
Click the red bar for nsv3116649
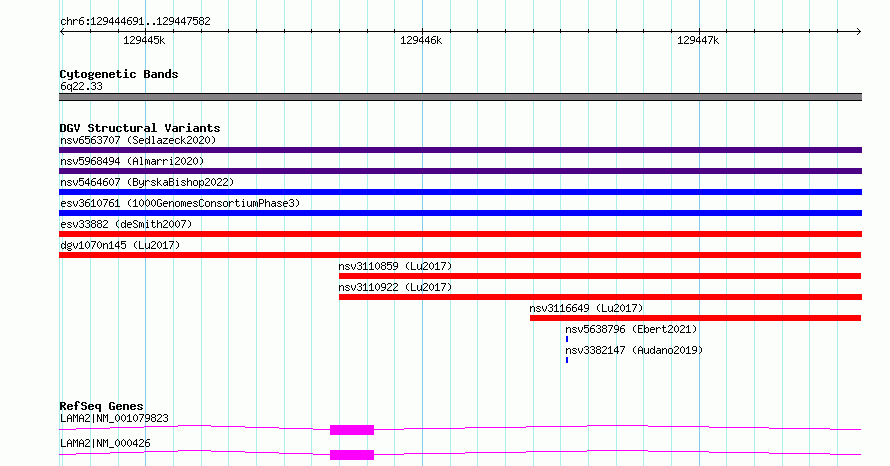click(x=695, y=318)
